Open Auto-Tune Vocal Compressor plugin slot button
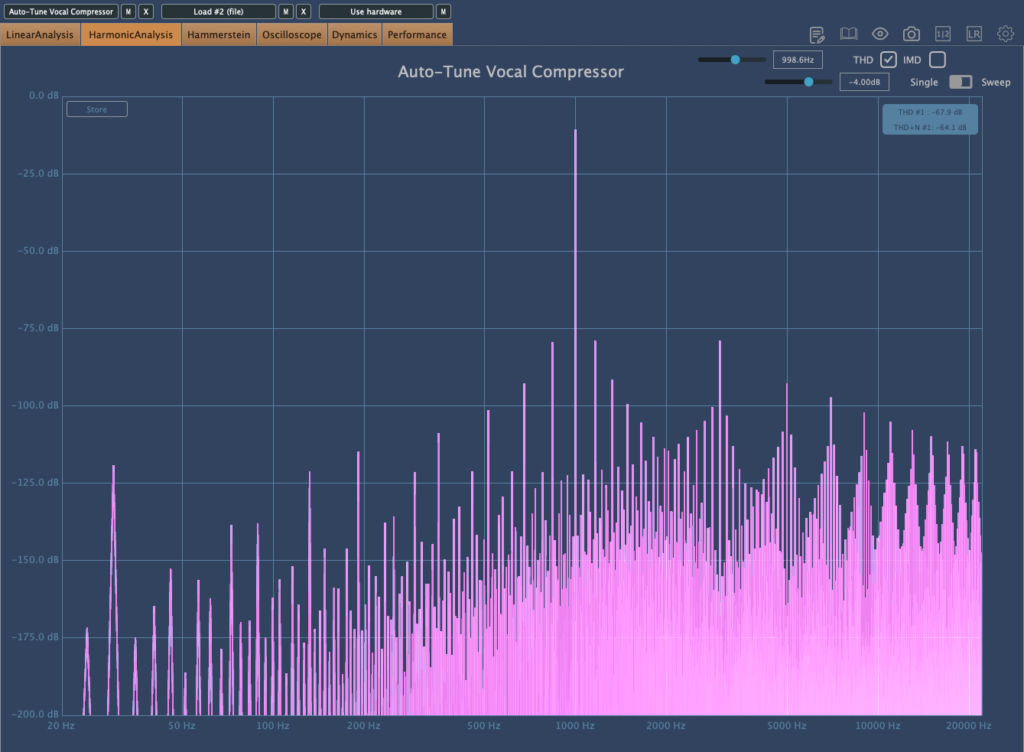Screen dimensions: 1024x752 tap(61, 12)
